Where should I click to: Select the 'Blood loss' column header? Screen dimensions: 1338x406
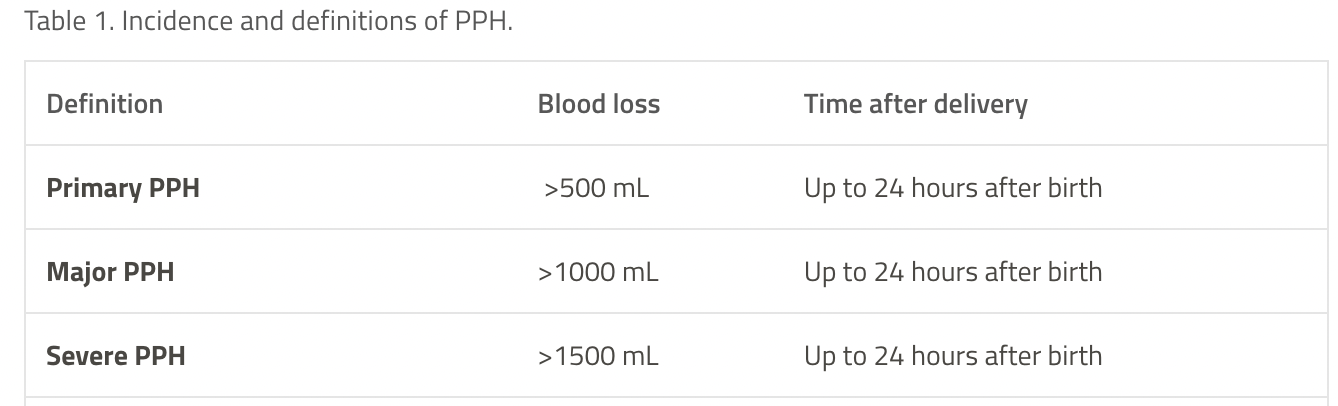[599, 104]
